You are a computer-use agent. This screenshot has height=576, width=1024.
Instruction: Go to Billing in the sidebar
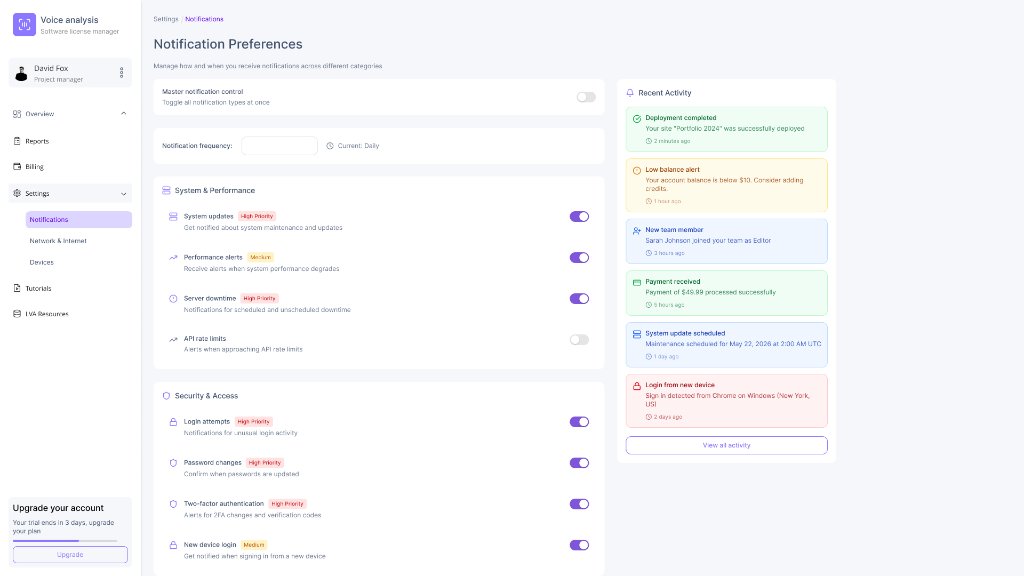71,167
